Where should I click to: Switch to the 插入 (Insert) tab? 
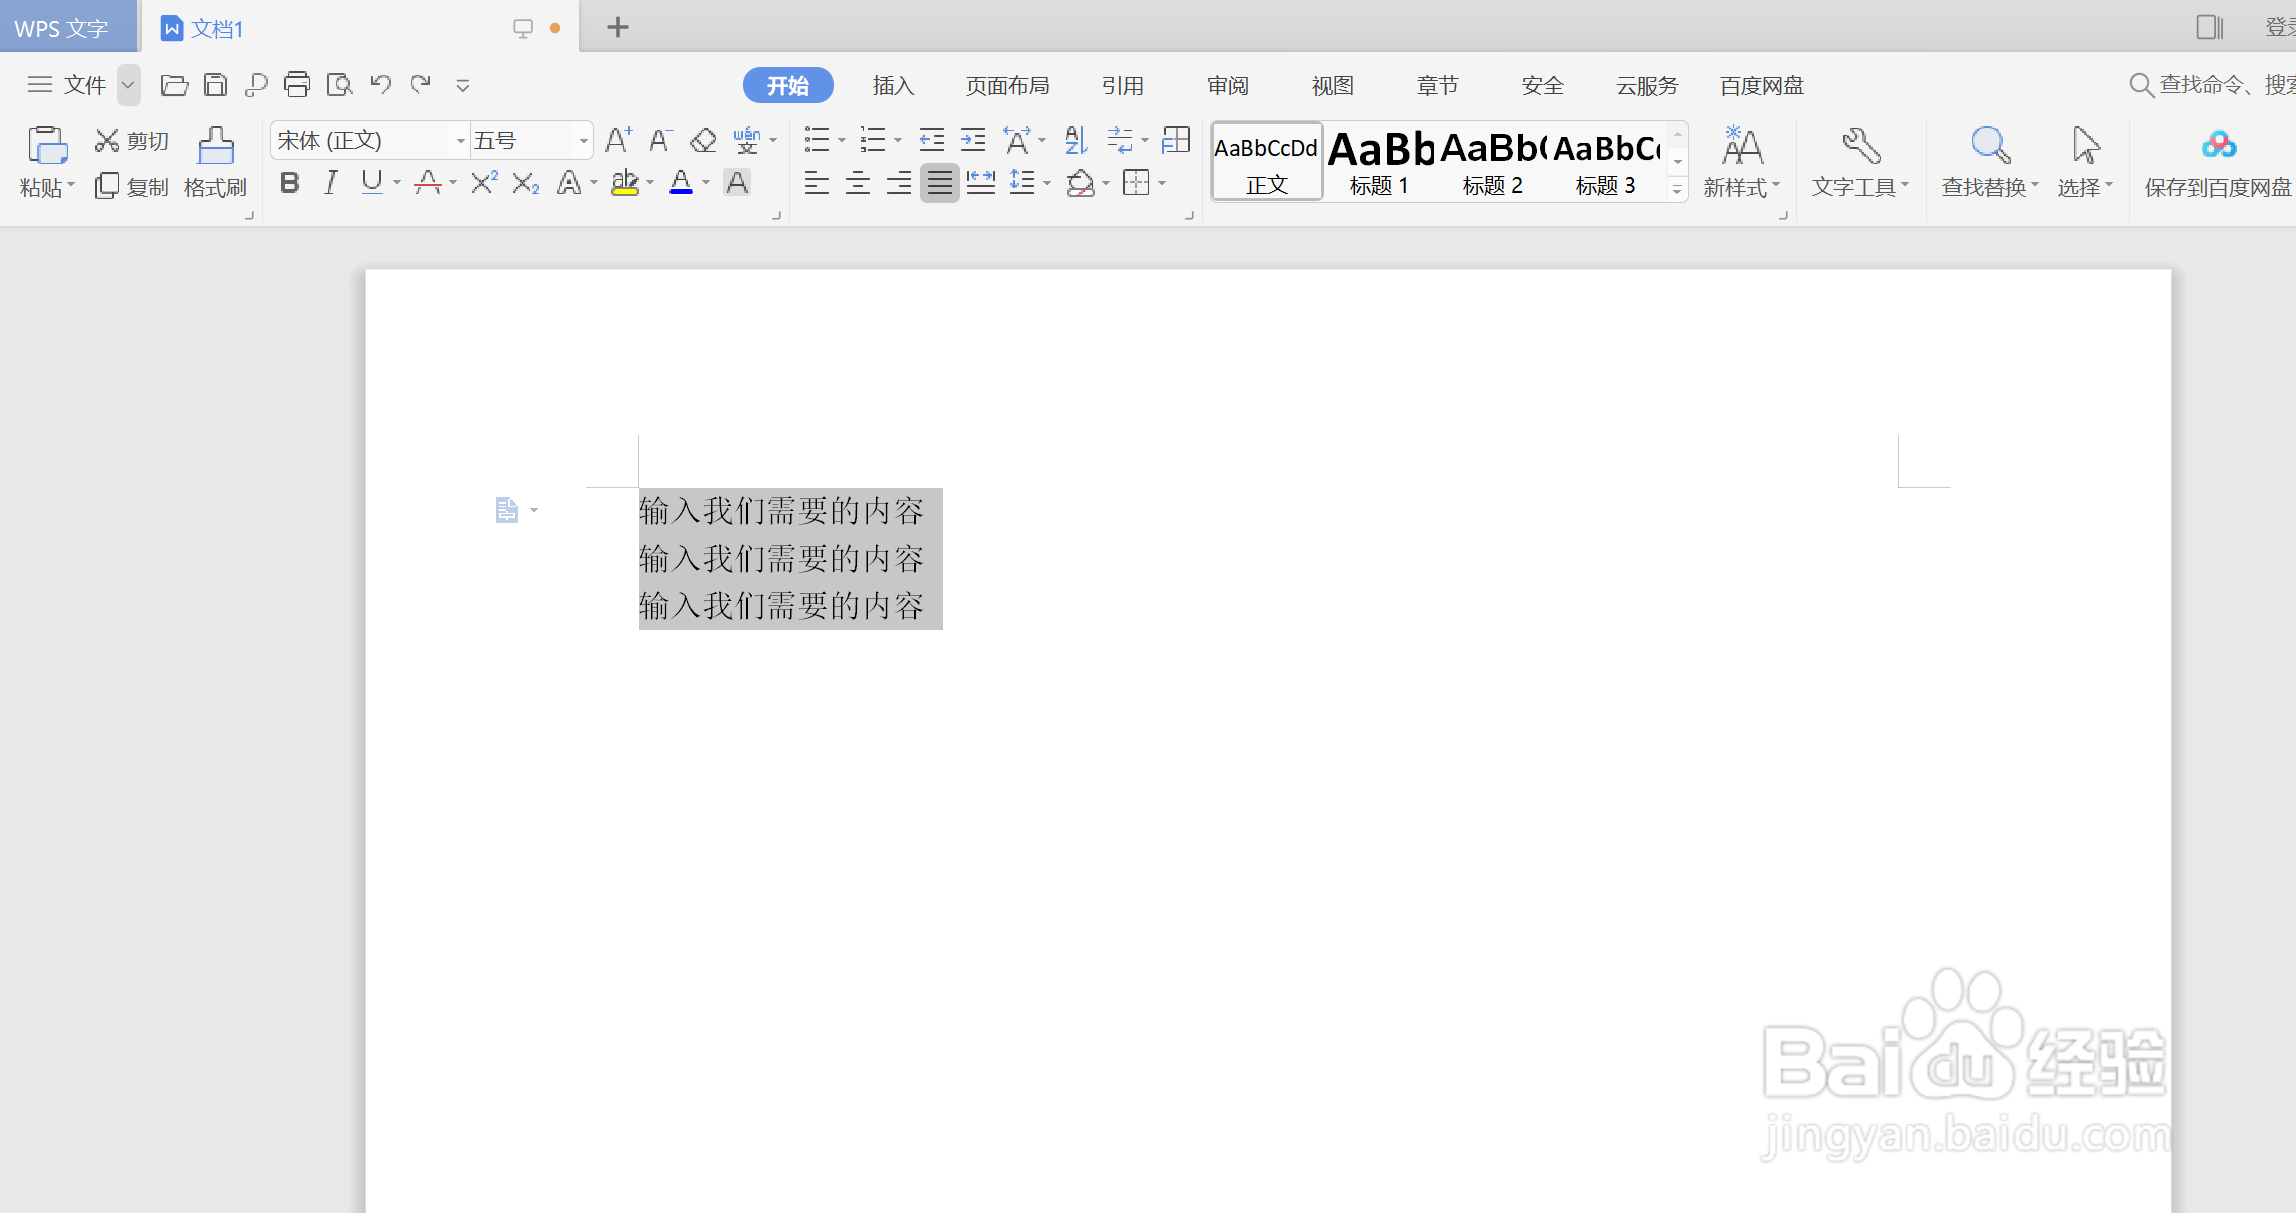(x=893, y=86)
